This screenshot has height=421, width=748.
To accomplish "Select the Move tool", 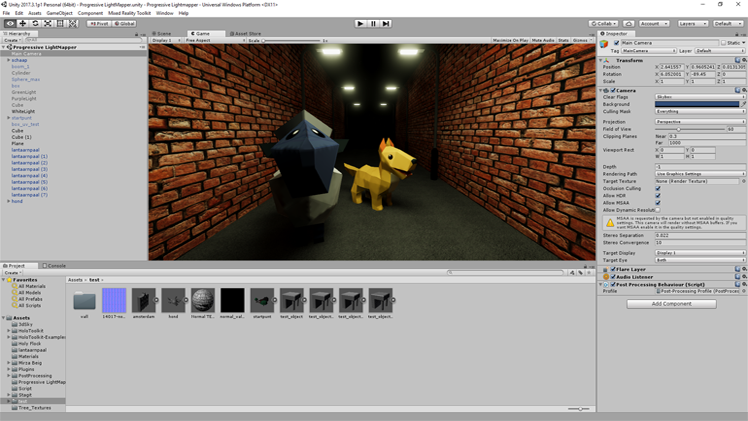I will click(x=23, y=23).
